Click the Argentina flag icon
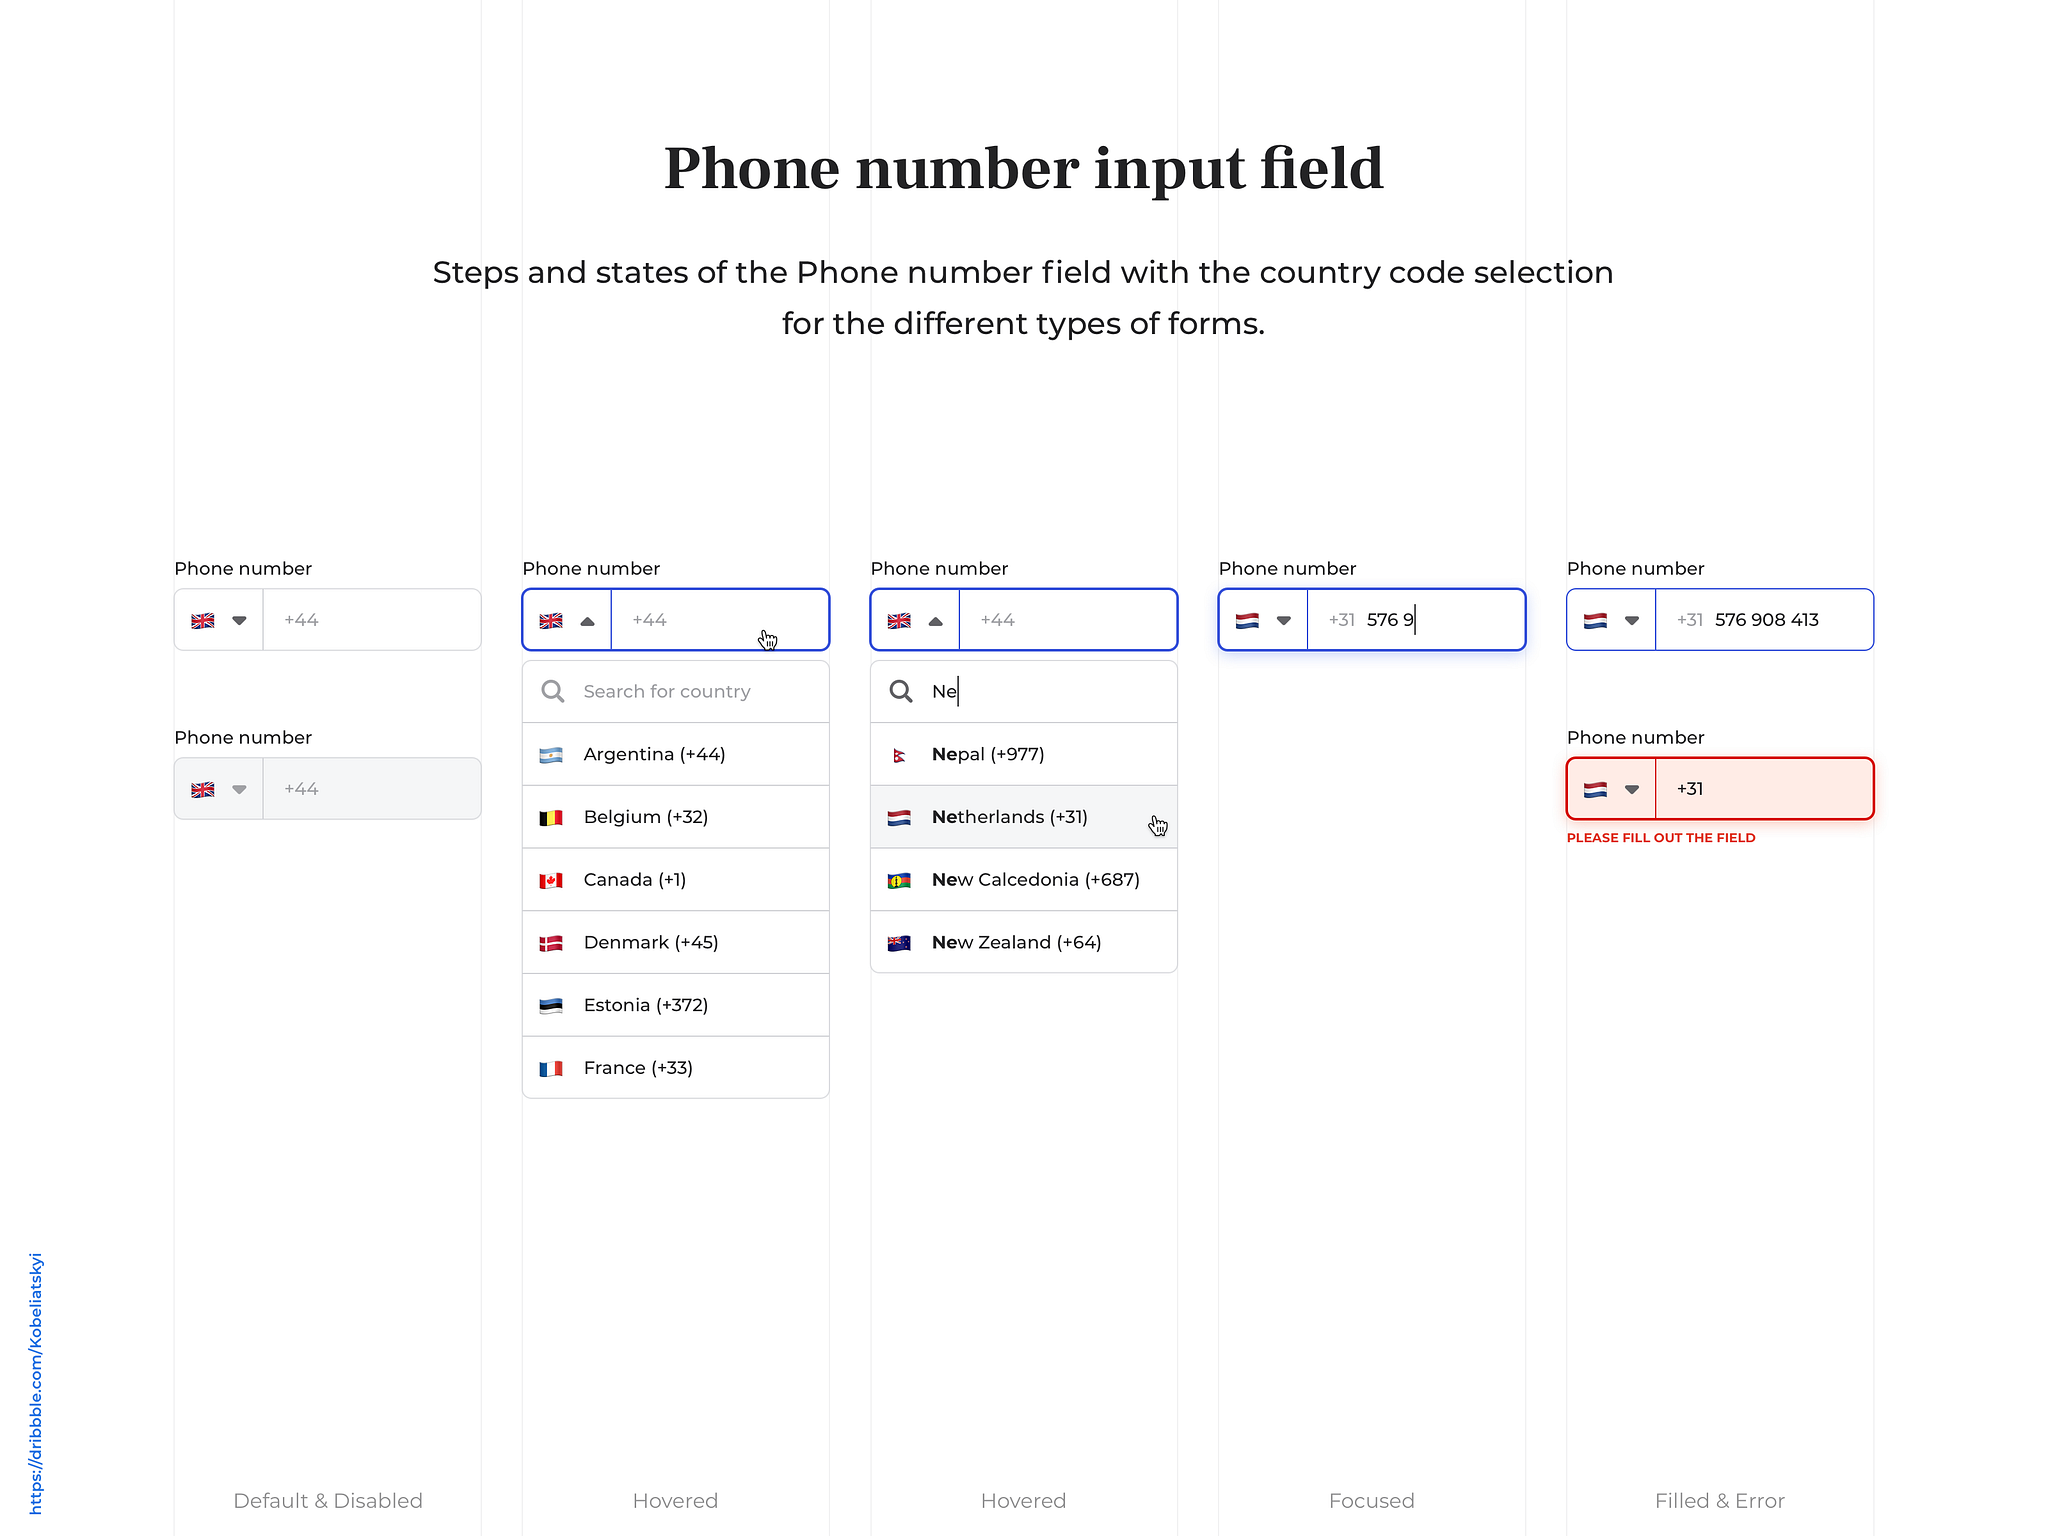2048x1536 pixels. (551, 755)
